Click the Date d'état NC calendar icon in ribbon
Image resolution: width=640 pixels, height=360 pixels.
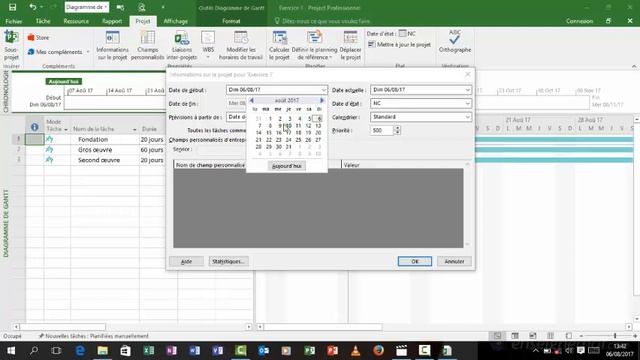point(402,33)
